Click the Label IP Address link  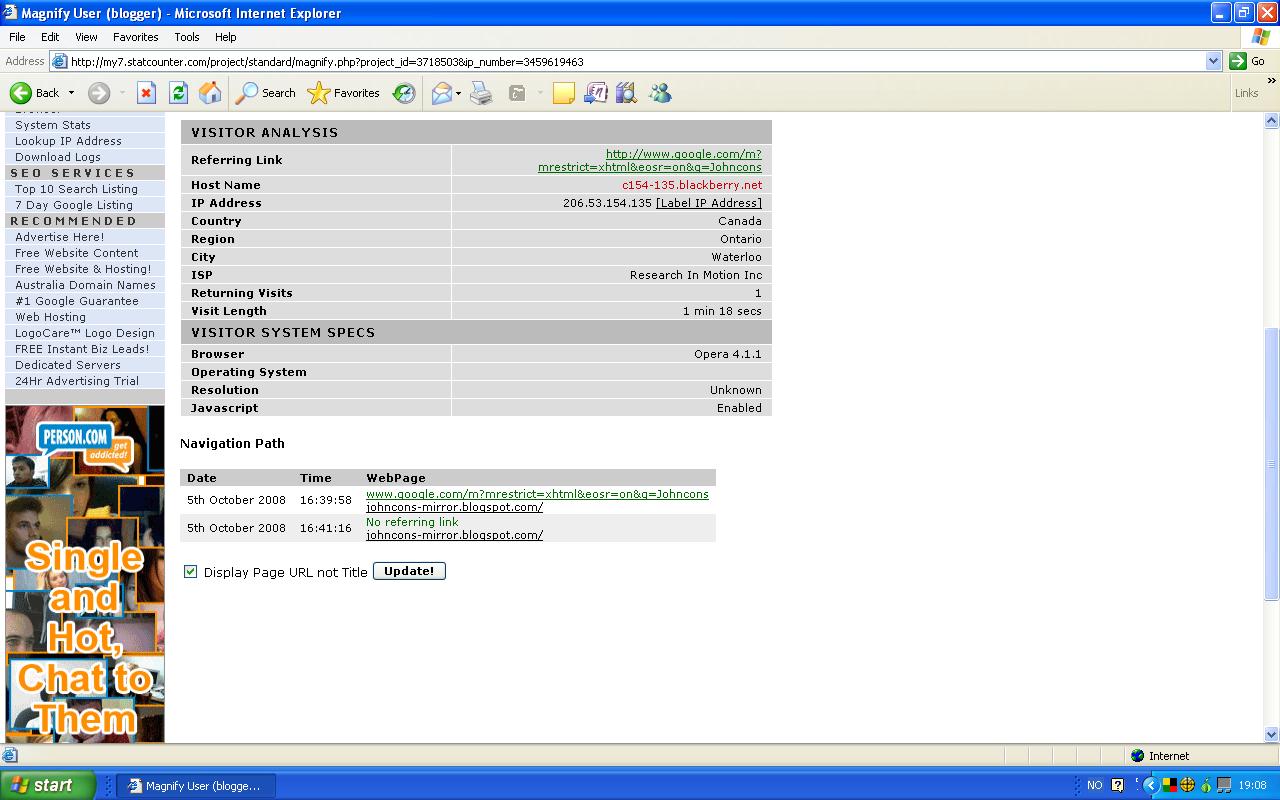[709, 203]
